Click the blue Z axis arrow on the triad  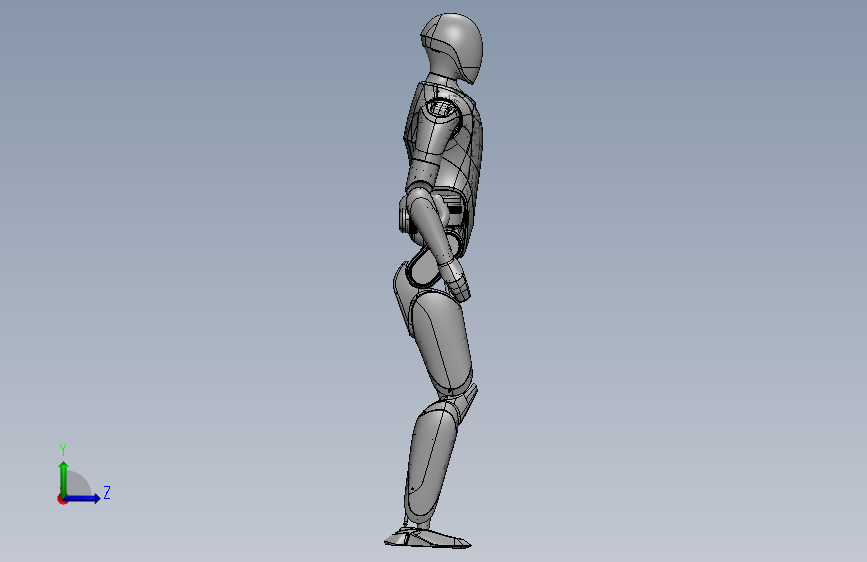tap(82, 498)
